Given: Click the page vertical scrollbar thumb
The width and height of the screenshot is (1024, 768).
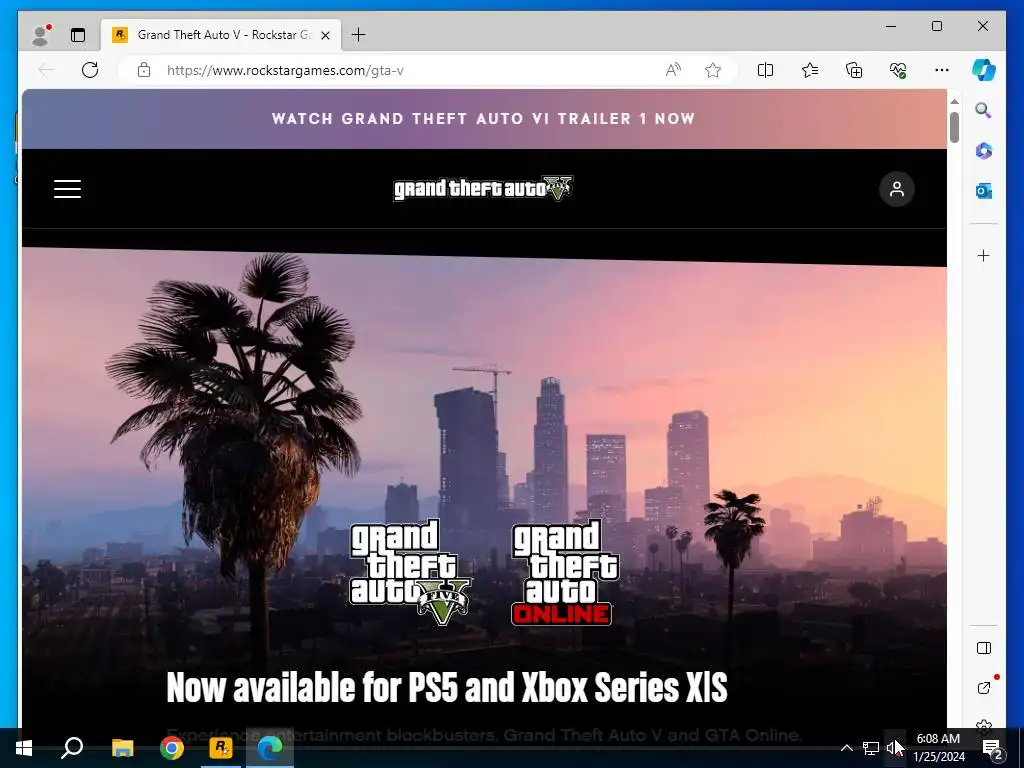Looking at the screenshot, I should coord(954,127).
